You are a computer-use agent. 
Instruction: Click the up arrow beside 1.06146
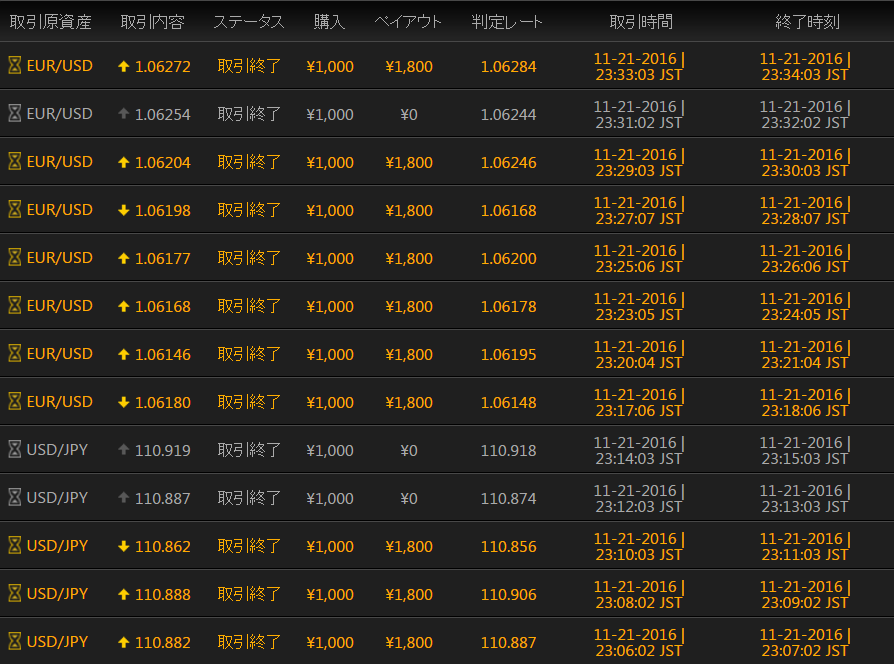tap(123, 354)
